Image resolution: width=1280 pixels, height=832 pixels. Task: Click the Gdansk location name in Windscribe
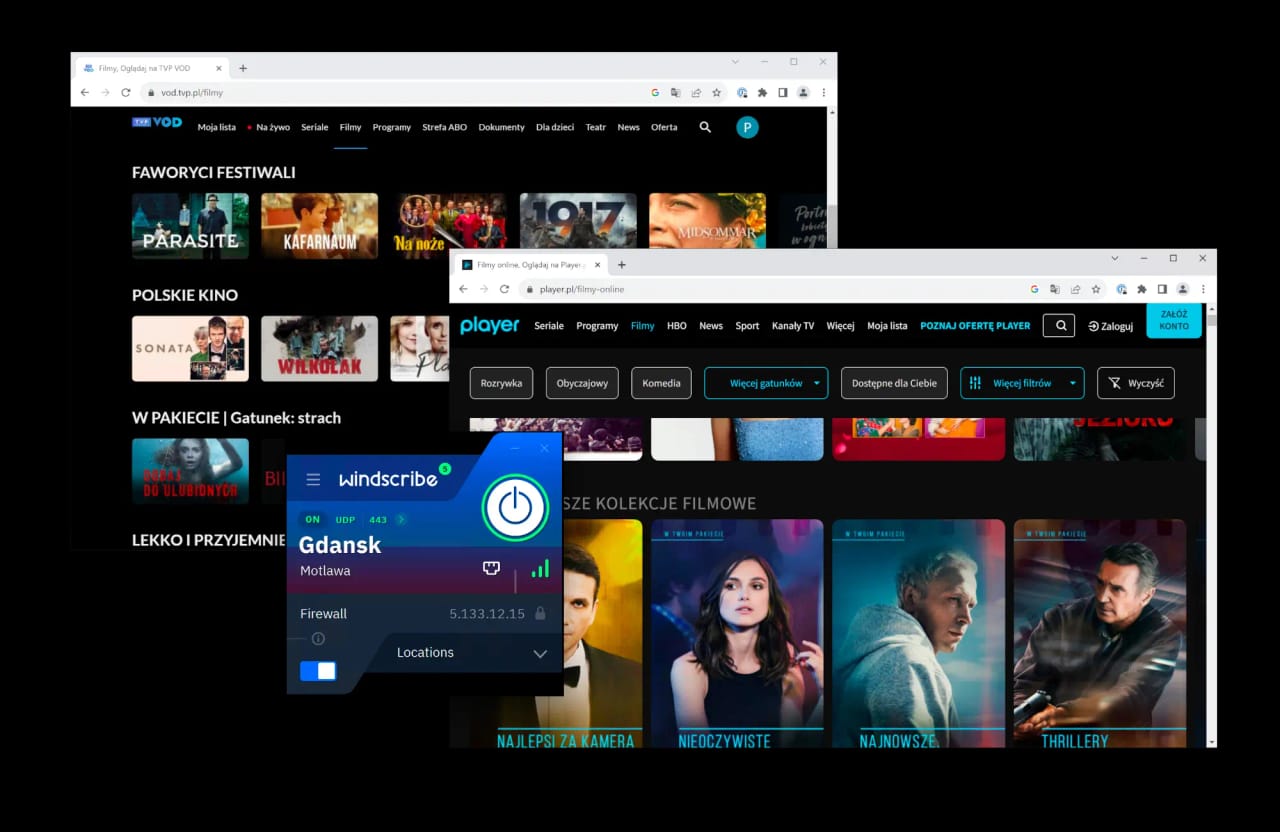(x=340, y=545)
